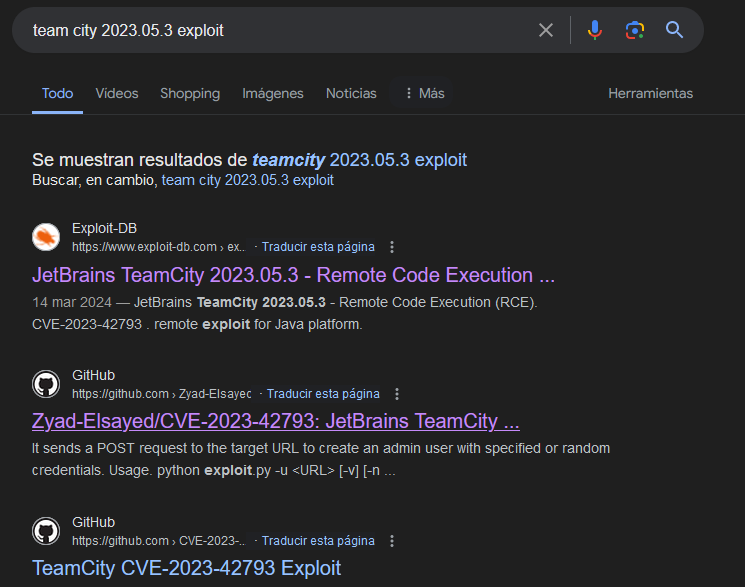Search instead for team city 2023.05.3 exploit
Viewport: 745px width, 587px height.
point(248,181)
